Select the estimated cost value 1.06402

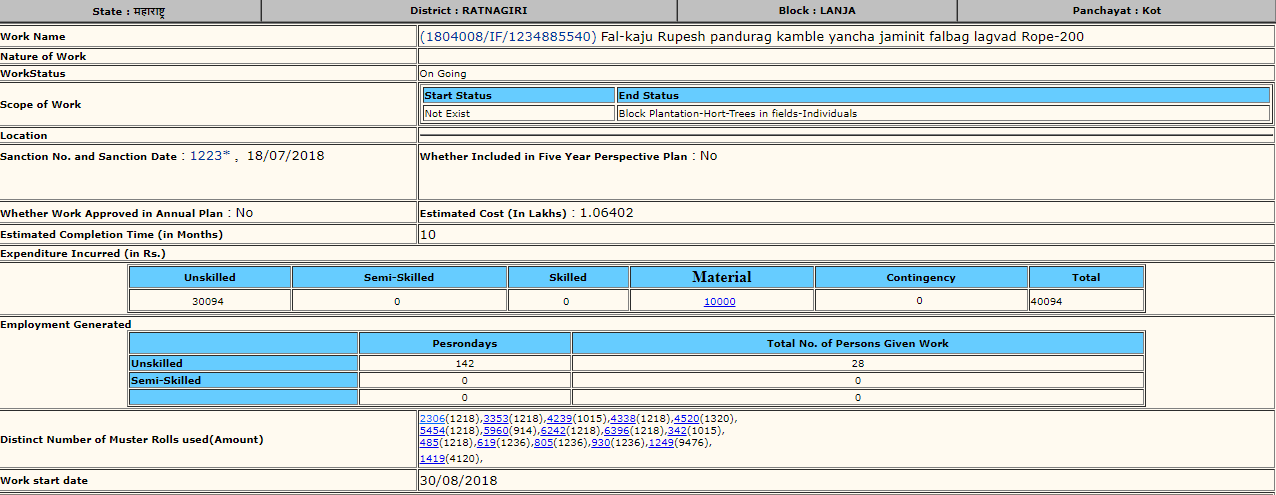(x=605, y=213)
